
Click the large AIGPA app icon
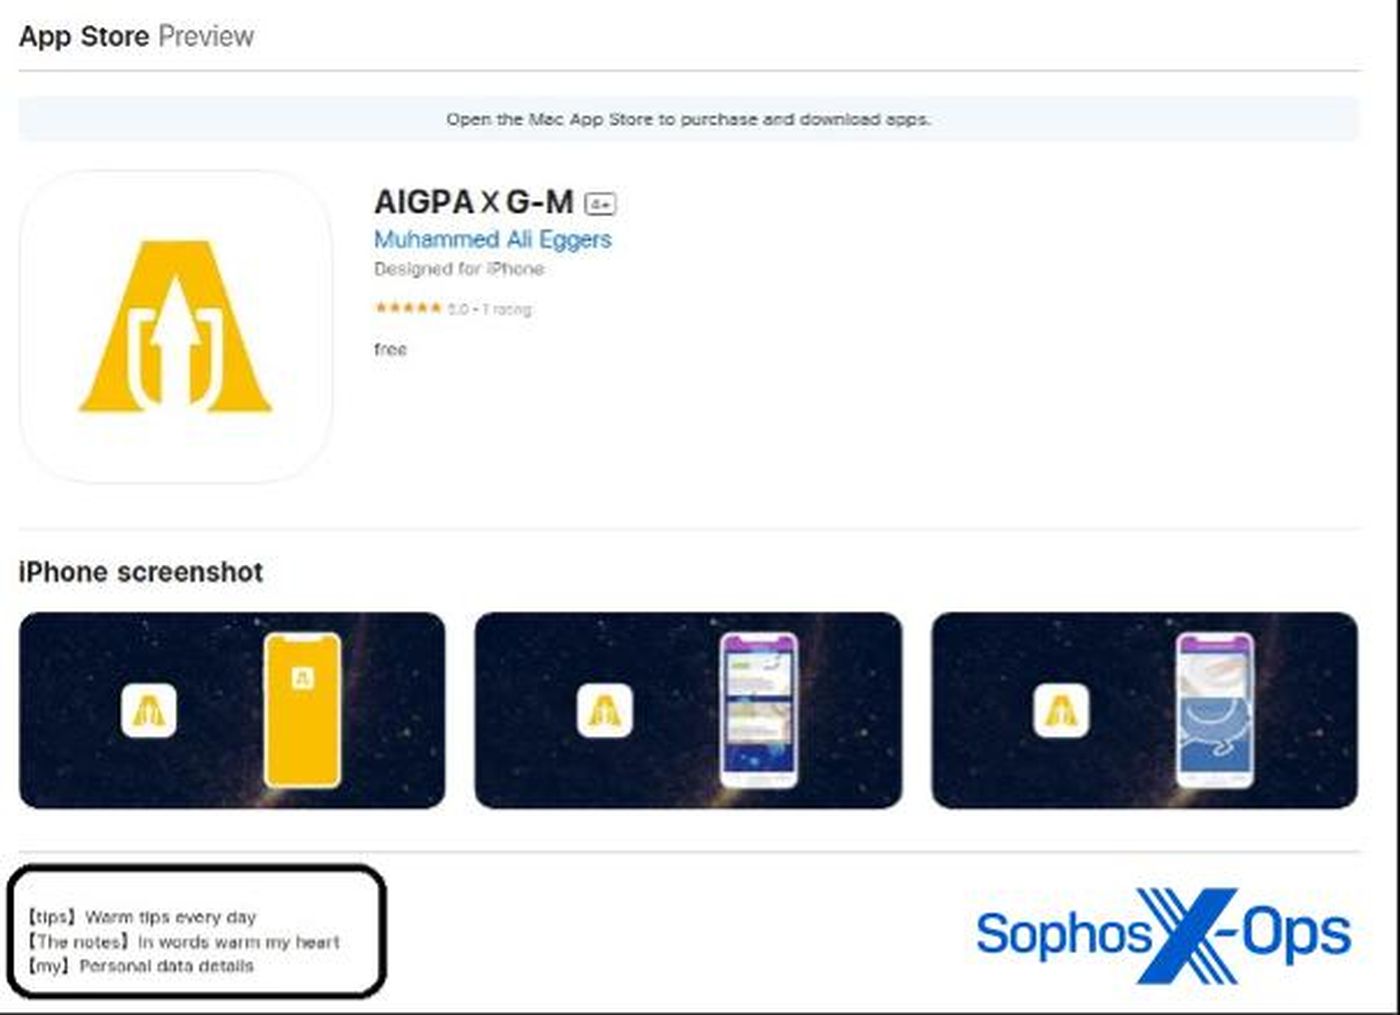176,327
